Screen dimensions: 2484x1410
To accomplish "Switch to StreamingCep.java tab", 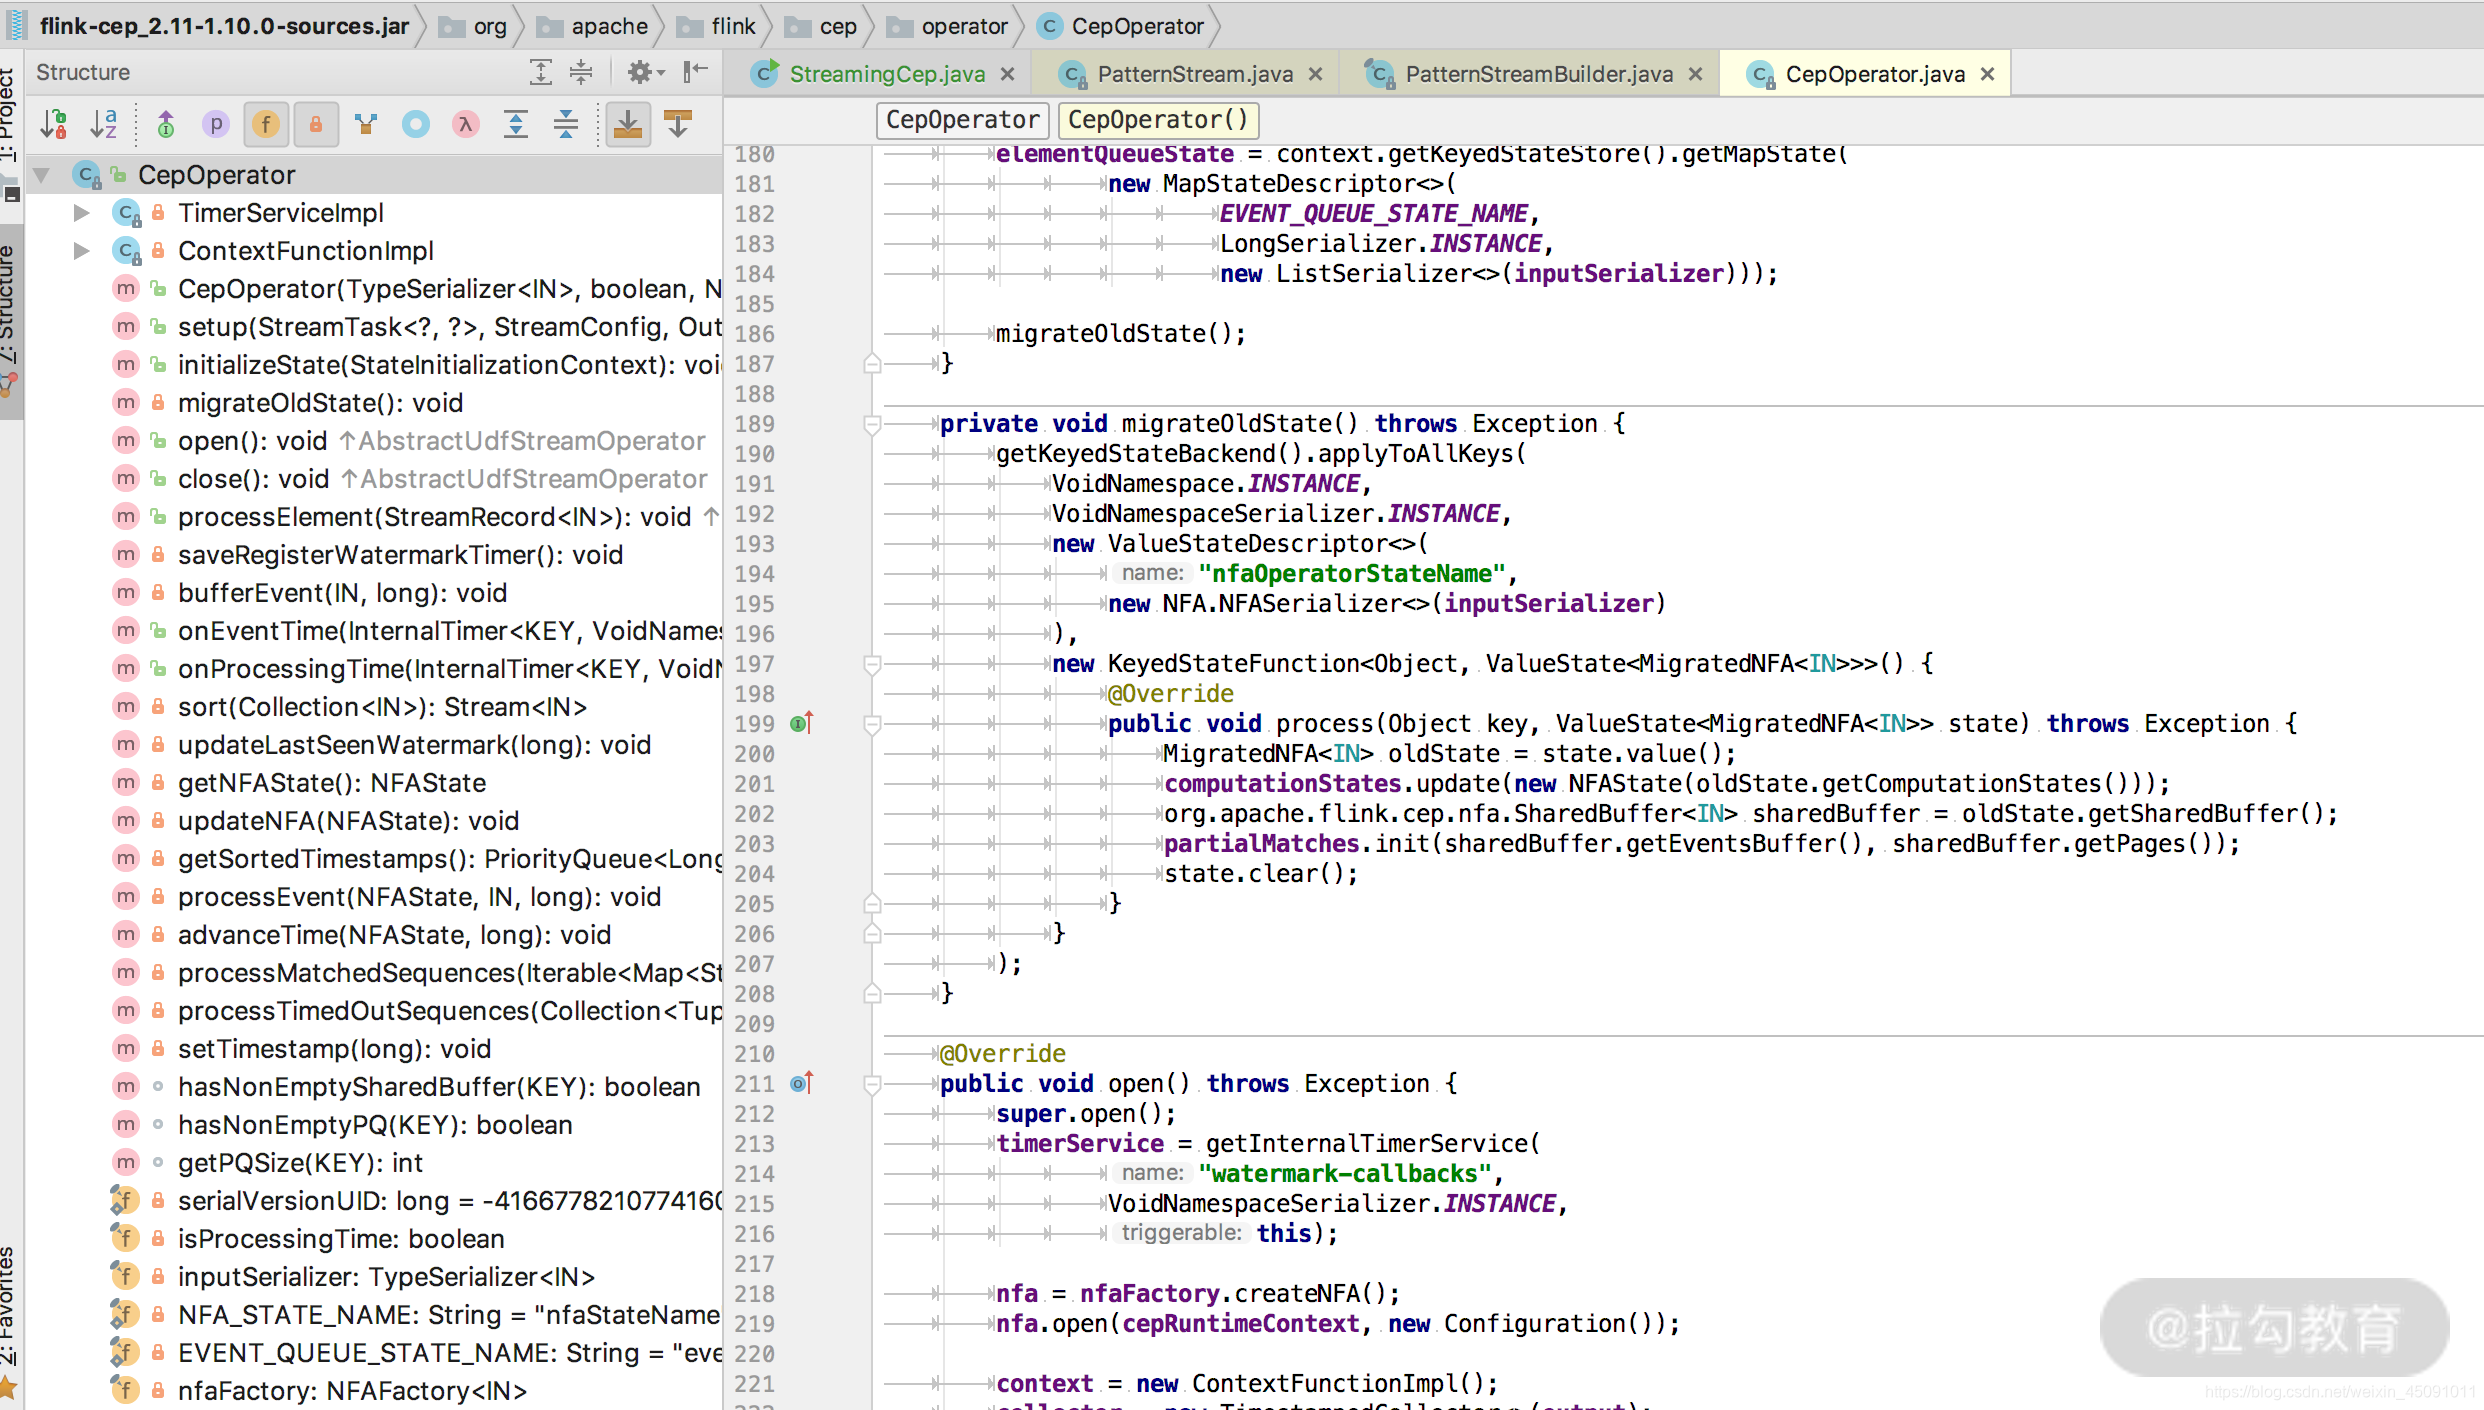I will point(887,72).
